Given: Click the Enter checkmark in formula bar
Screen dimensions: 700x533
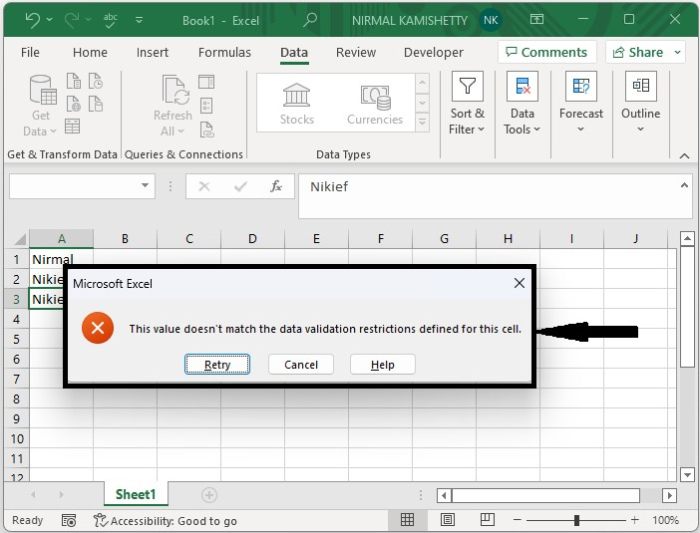Looking at the screenshot, I should pos(240,186).
